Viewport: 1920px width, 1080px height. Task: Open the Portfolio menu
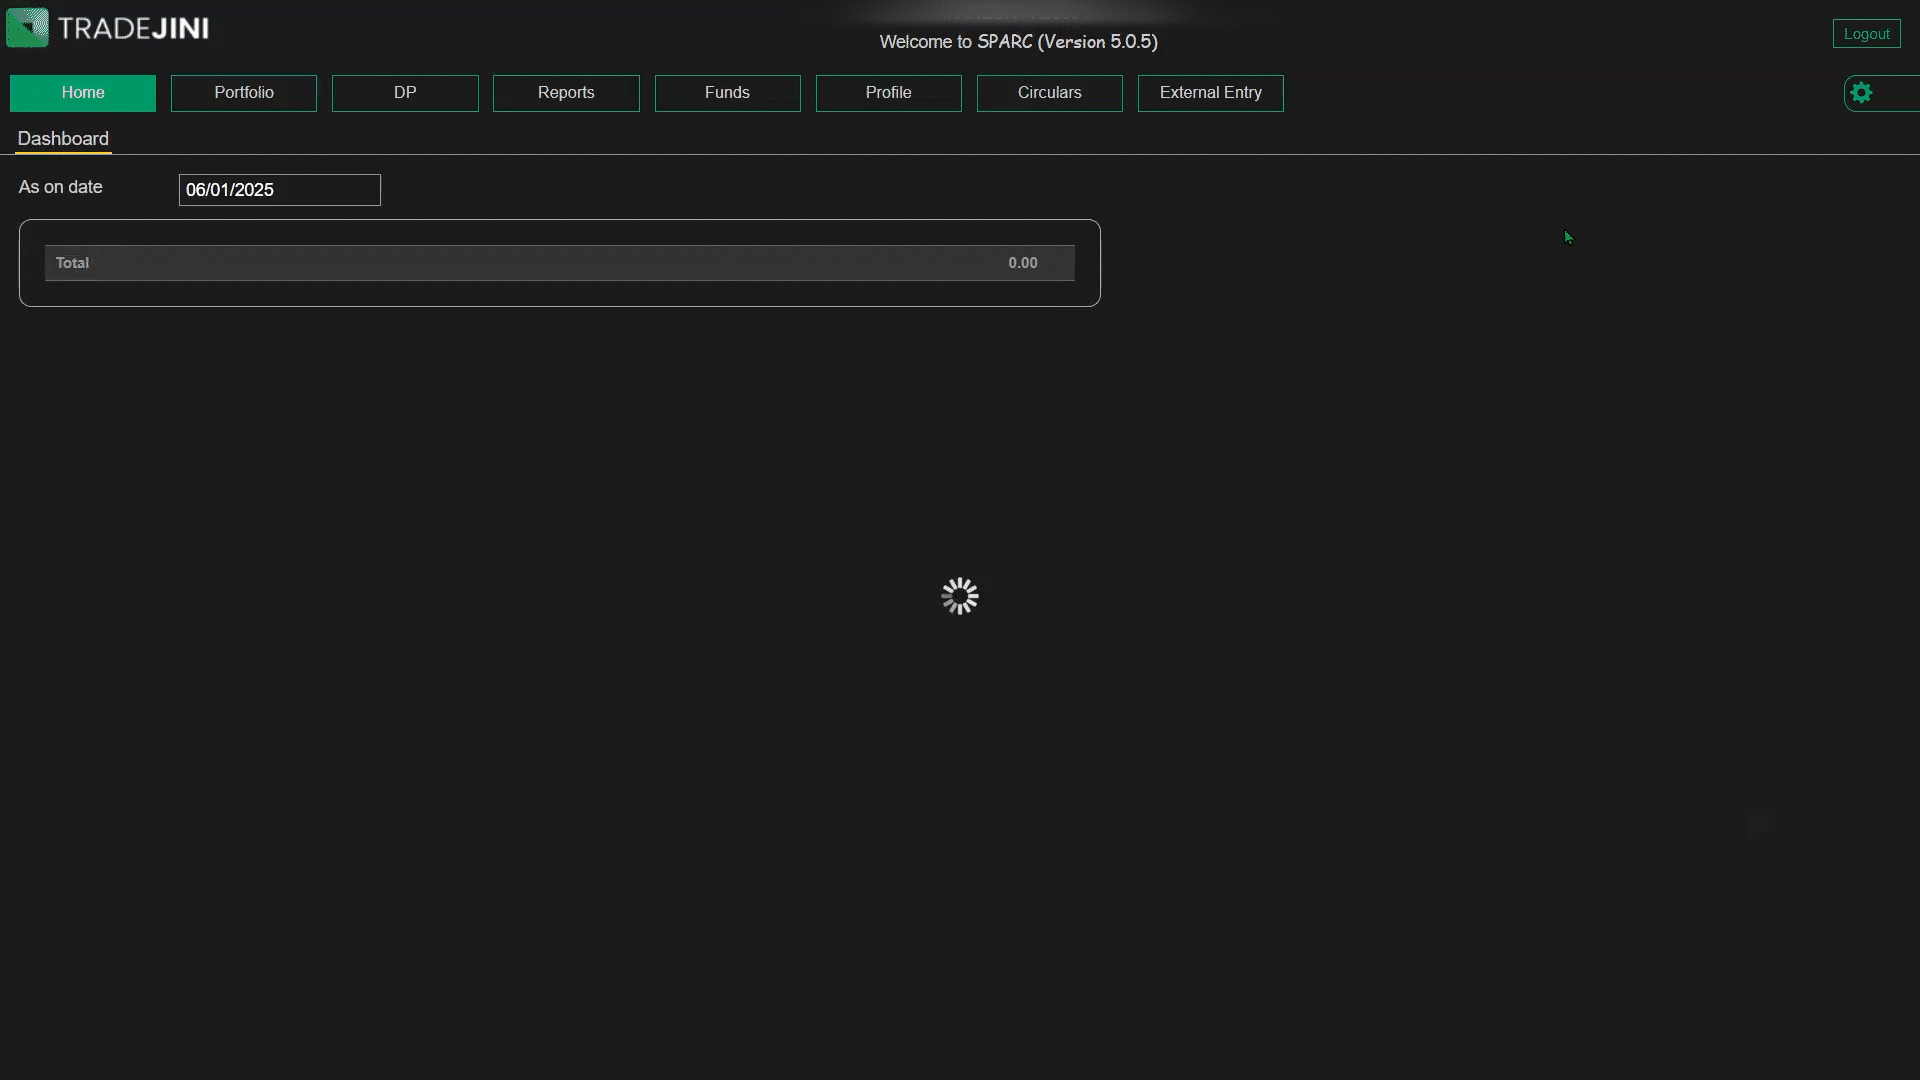[244, 93]
